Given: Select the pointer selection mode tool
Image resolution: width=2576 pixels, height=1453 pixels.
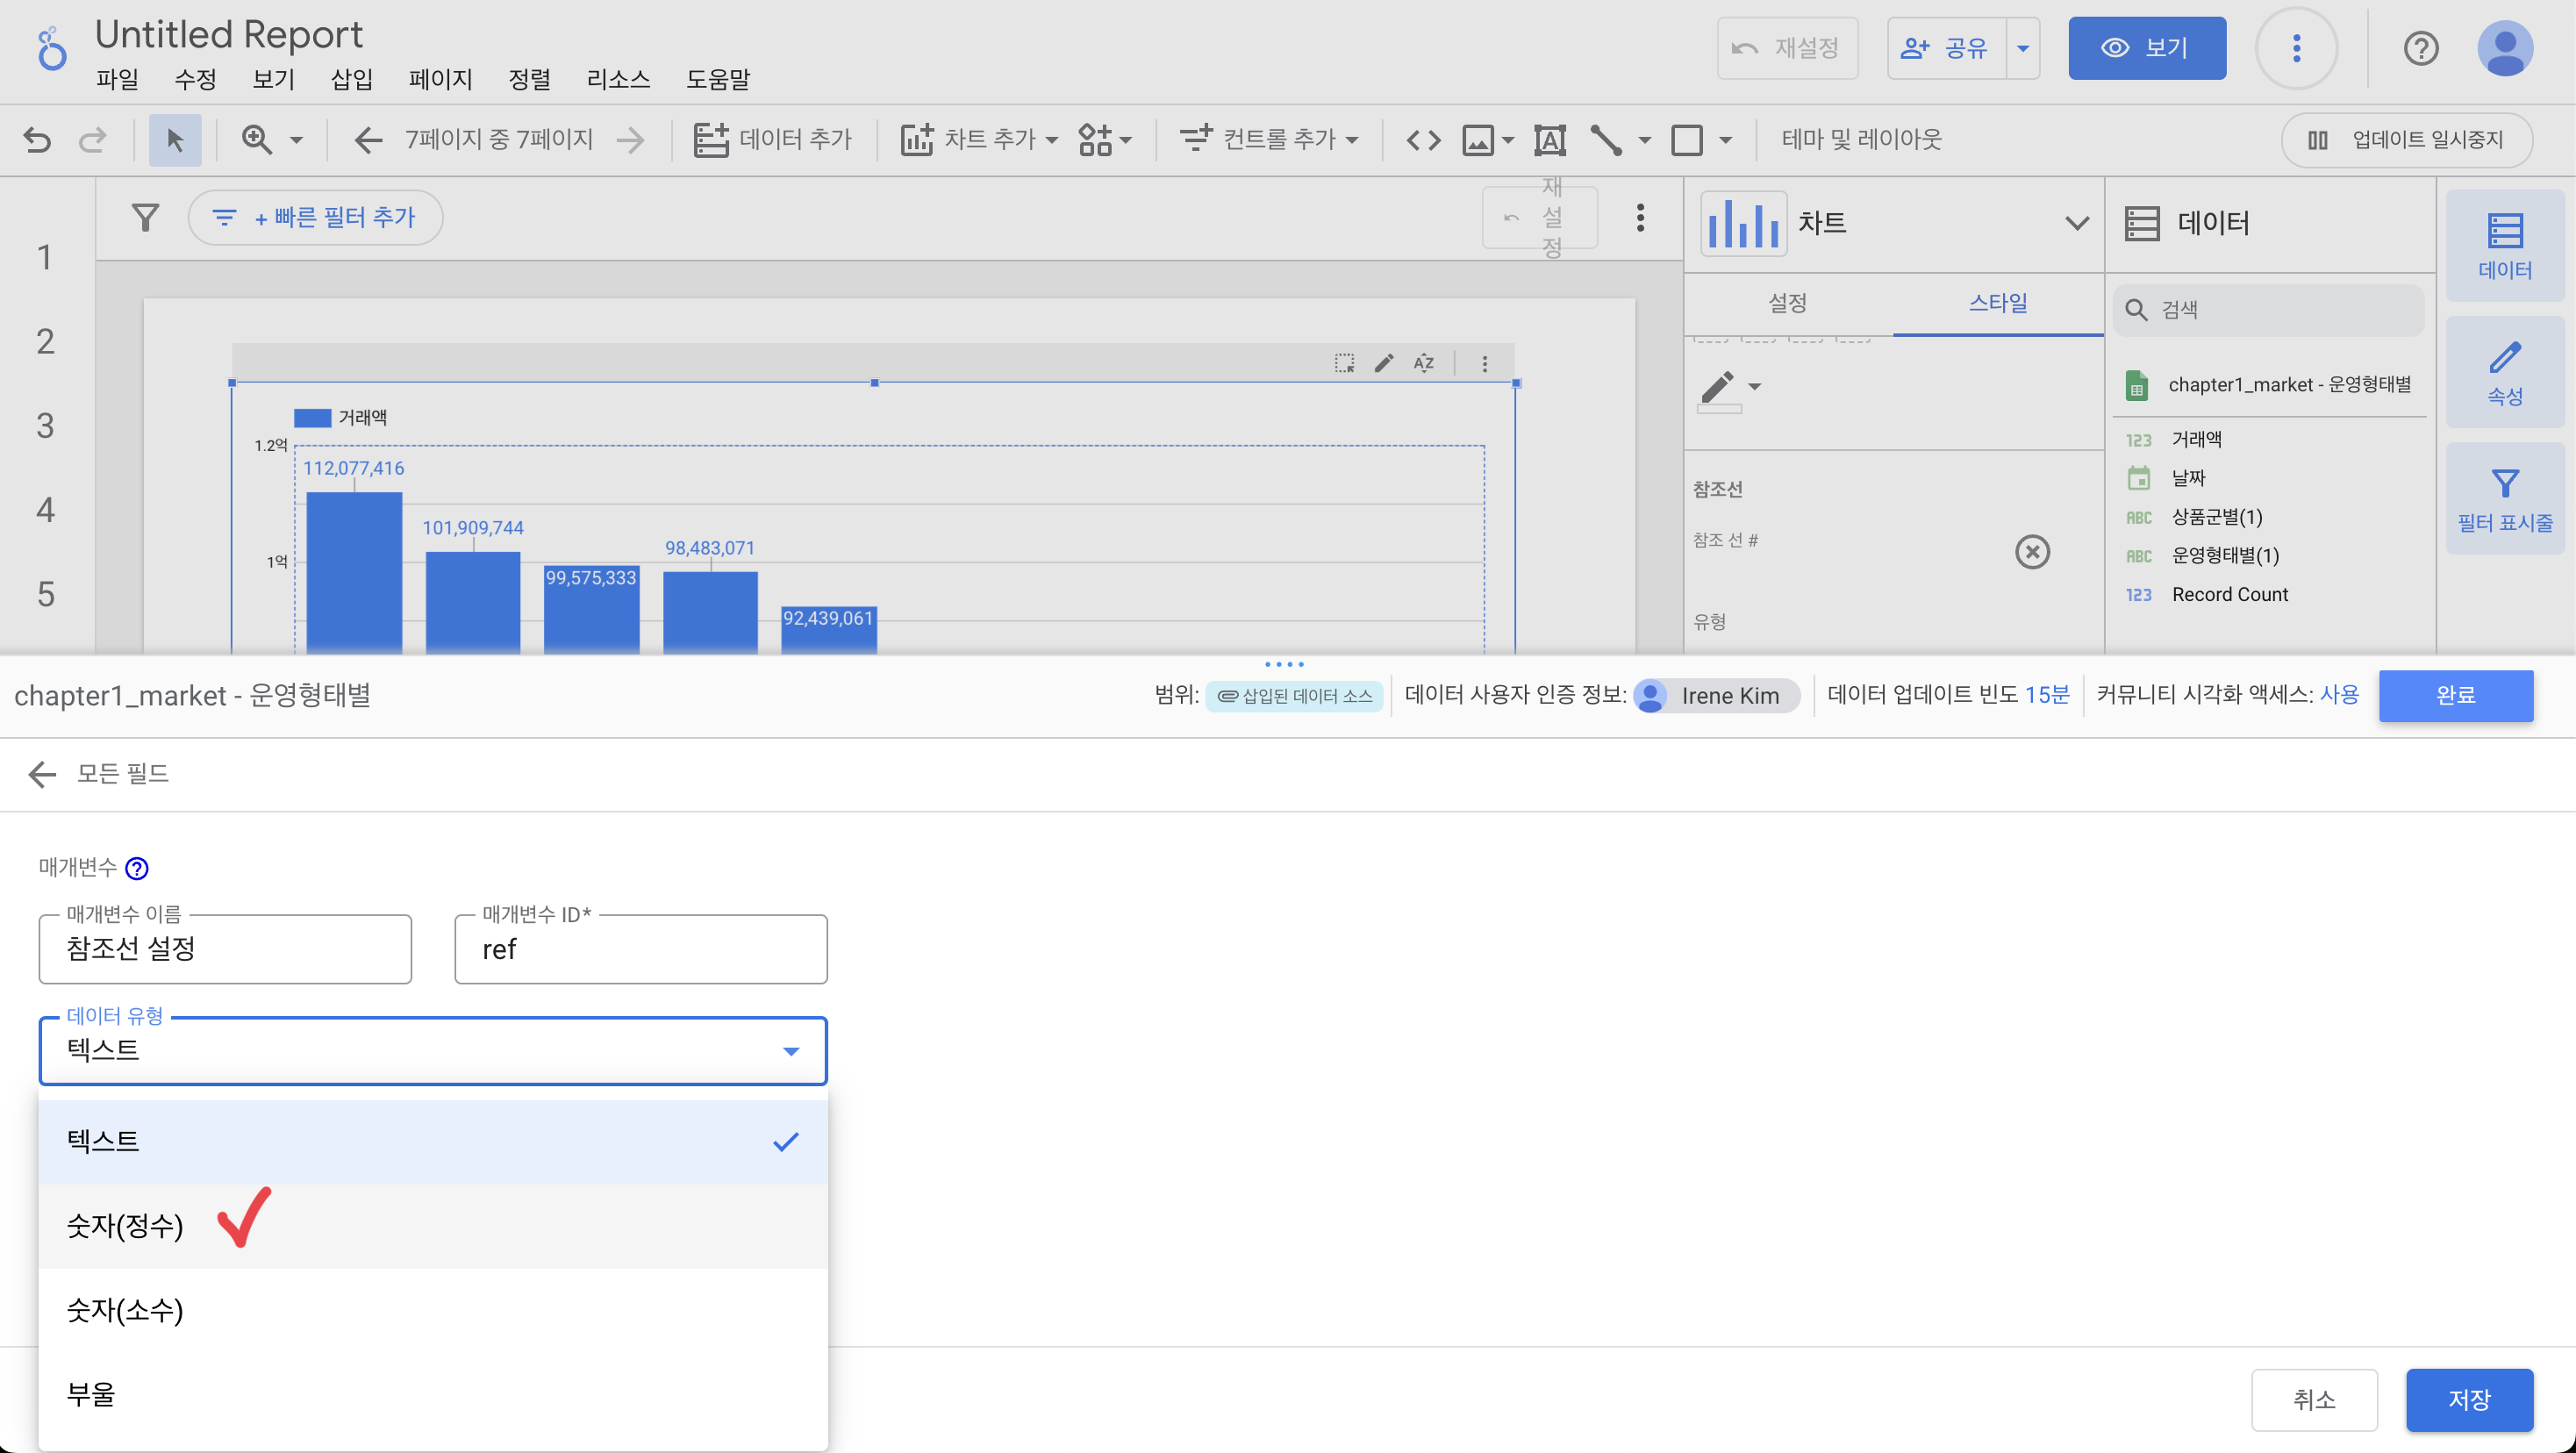Looking at the screenshot, I should click(x=175, y=139).
